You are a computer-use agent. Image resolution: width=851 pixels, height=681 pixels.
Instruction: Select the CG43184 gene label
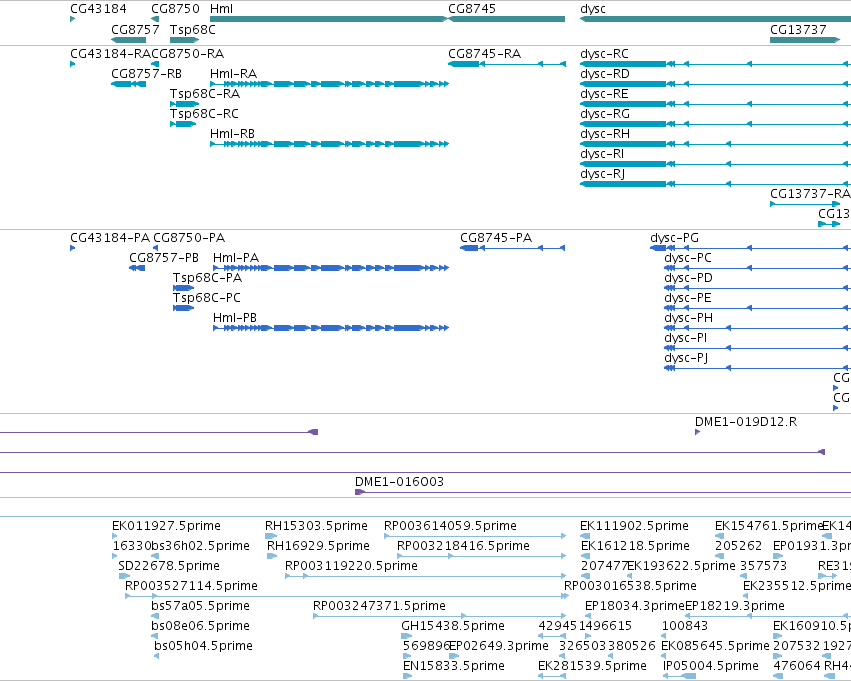click(x=98, y=9)
